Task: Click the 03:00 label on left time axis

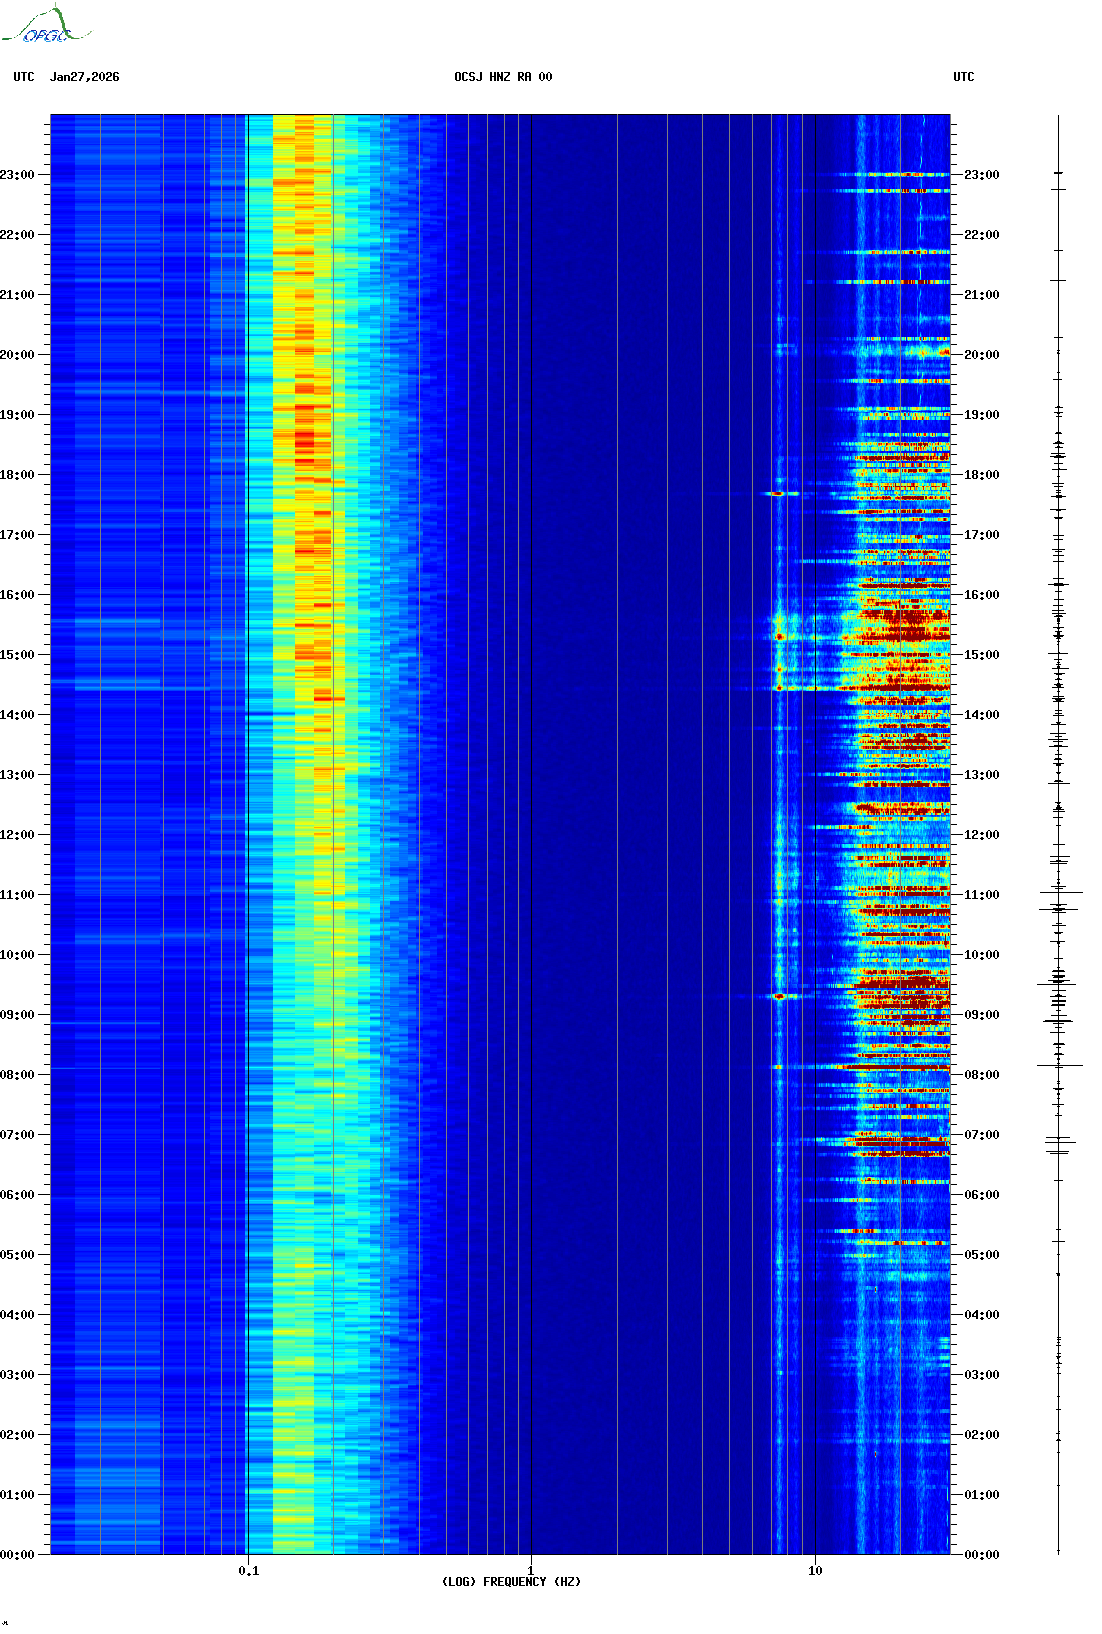Action: [18, 1375]
